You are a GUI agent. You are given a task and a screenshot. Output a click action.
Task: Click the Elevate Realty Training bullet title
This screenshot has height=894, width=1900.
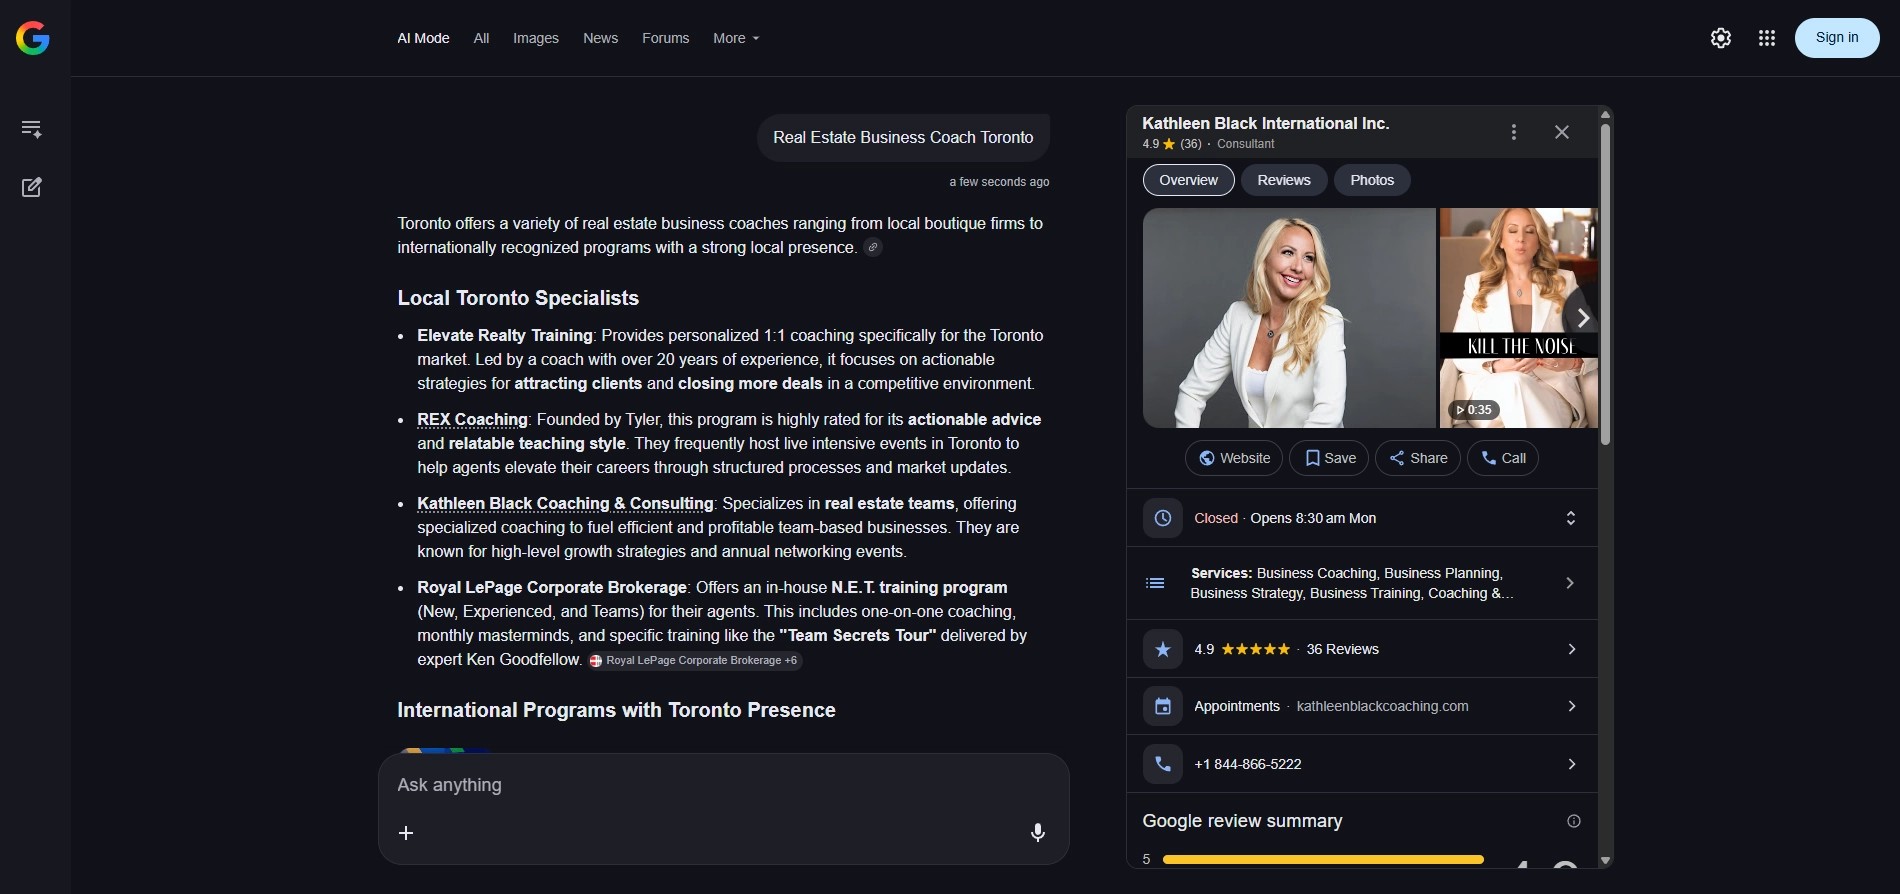coord(505,336)
